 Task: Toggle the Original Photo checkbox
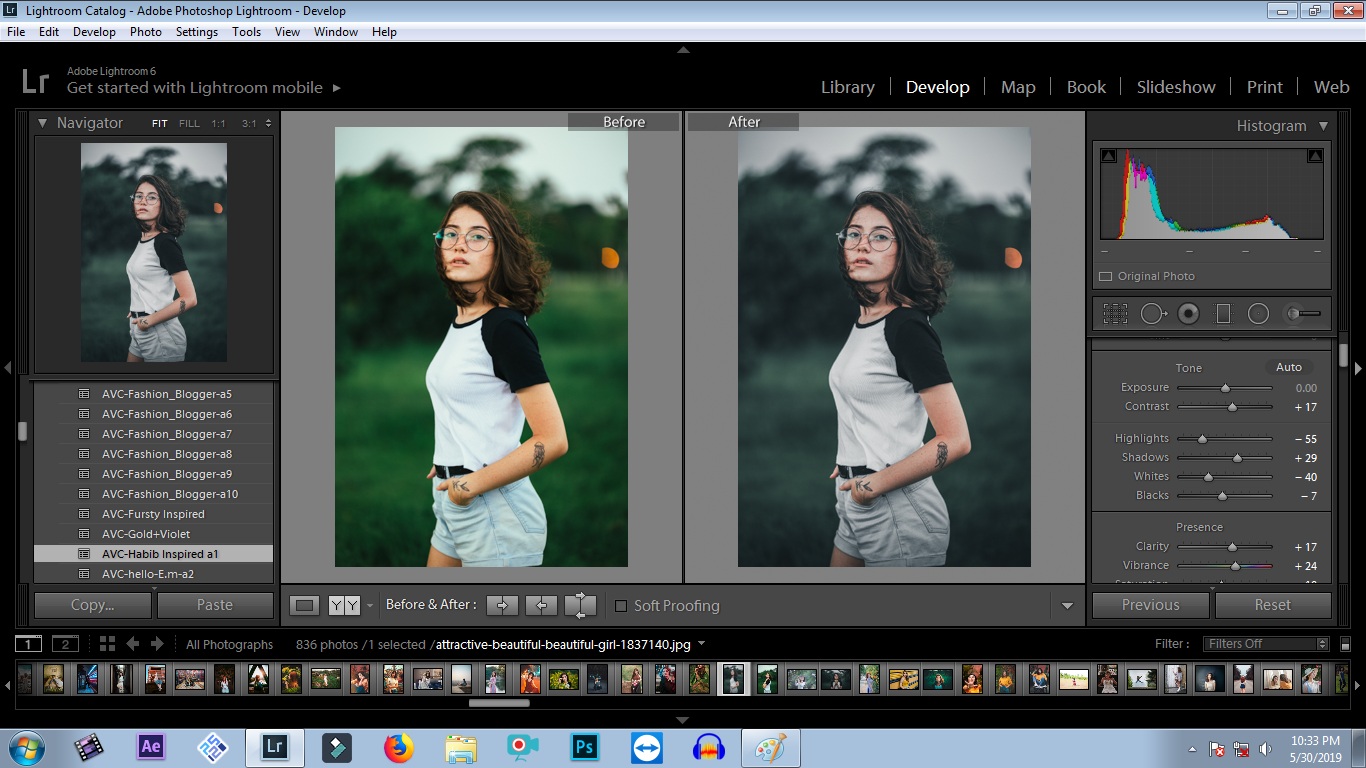(1105, 276)
